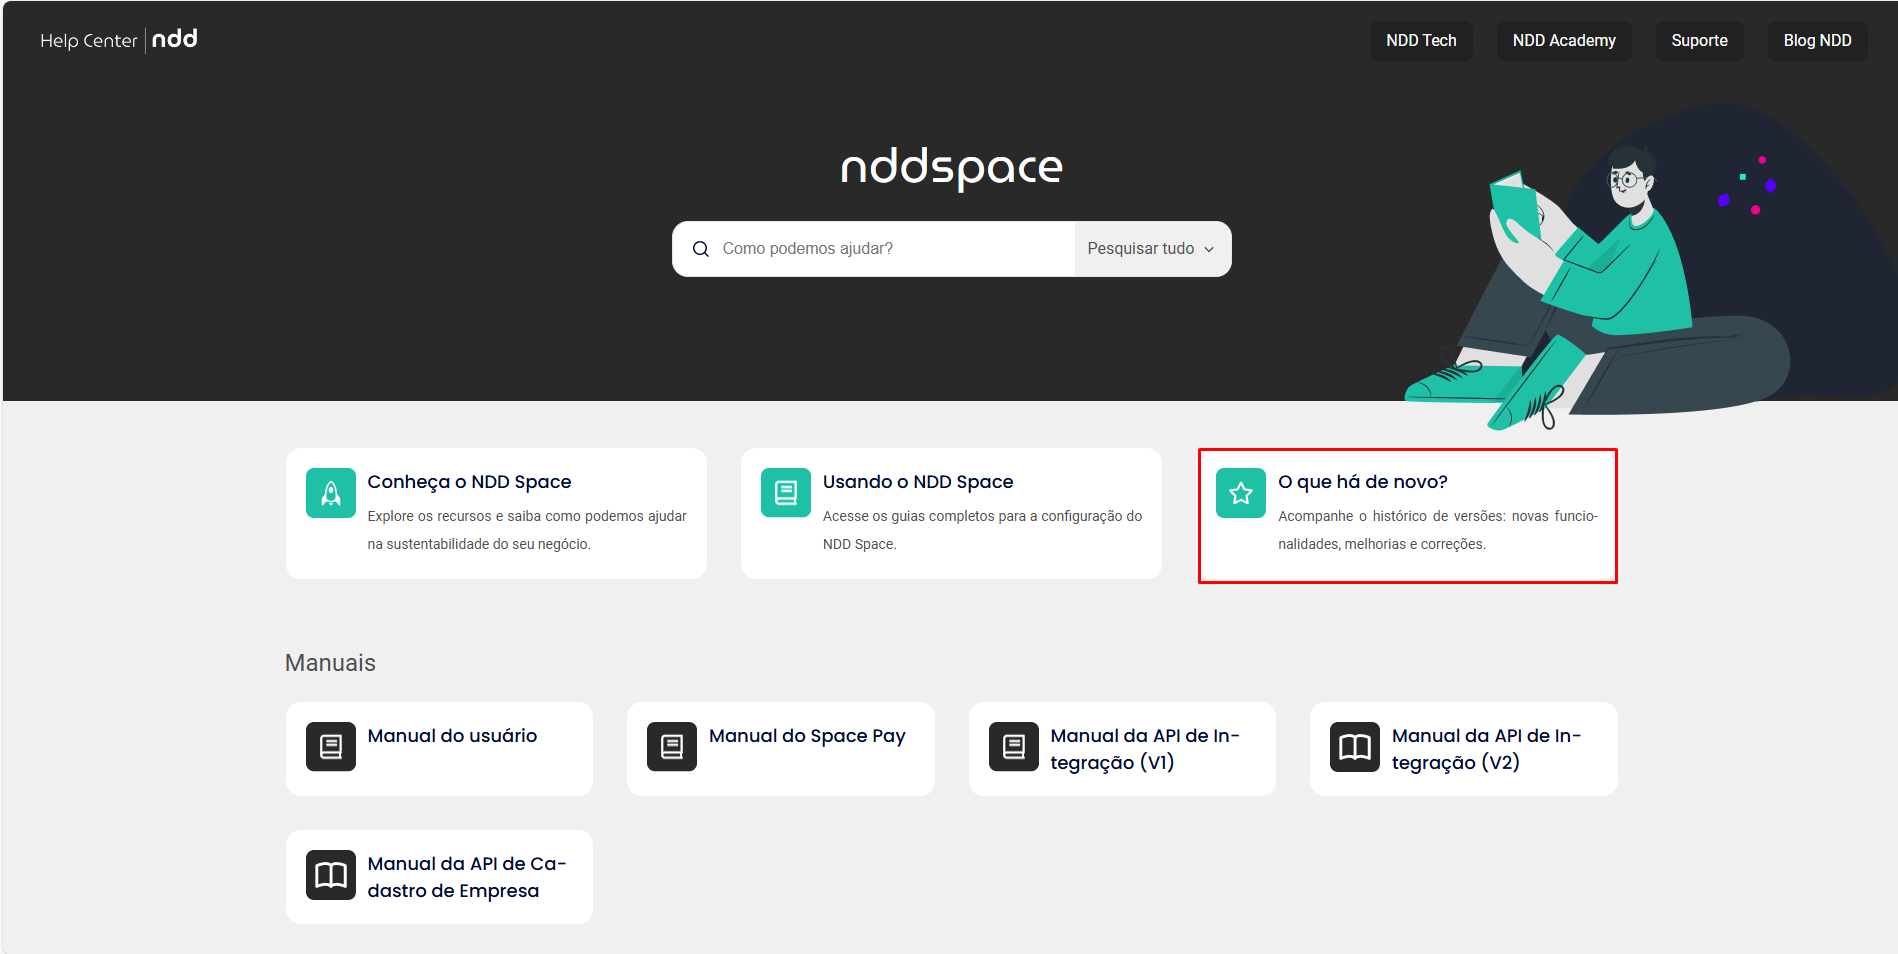Click the star icon for O que há de novo

[1241, 493]
